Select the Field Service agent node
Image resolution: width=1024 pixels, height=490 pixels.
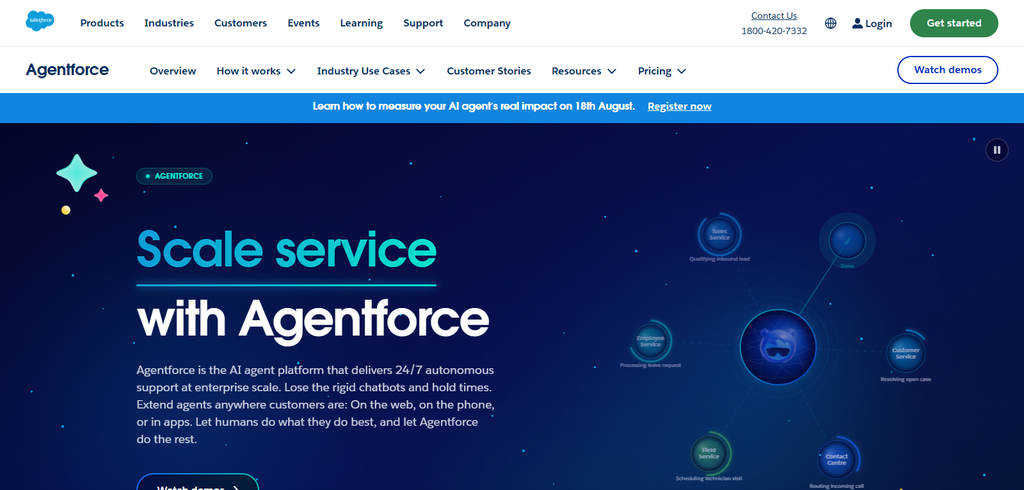pyautogui.click(x=709, y=453)
